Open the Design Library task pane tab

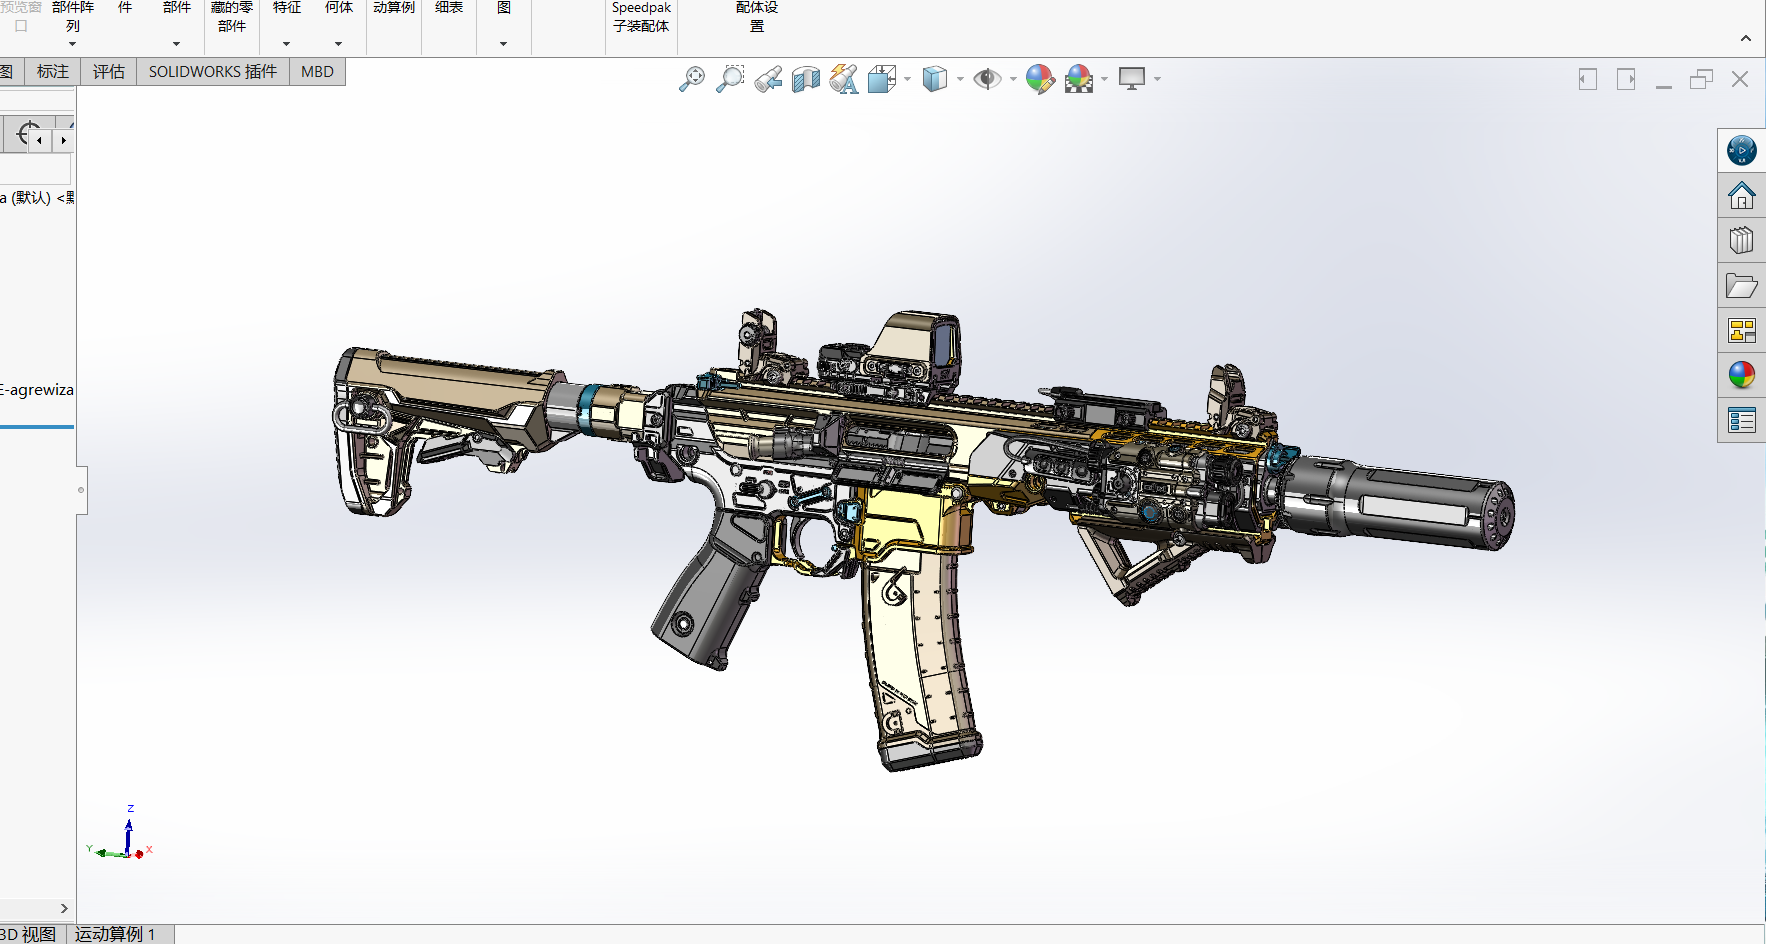[x=1742, y=240]
